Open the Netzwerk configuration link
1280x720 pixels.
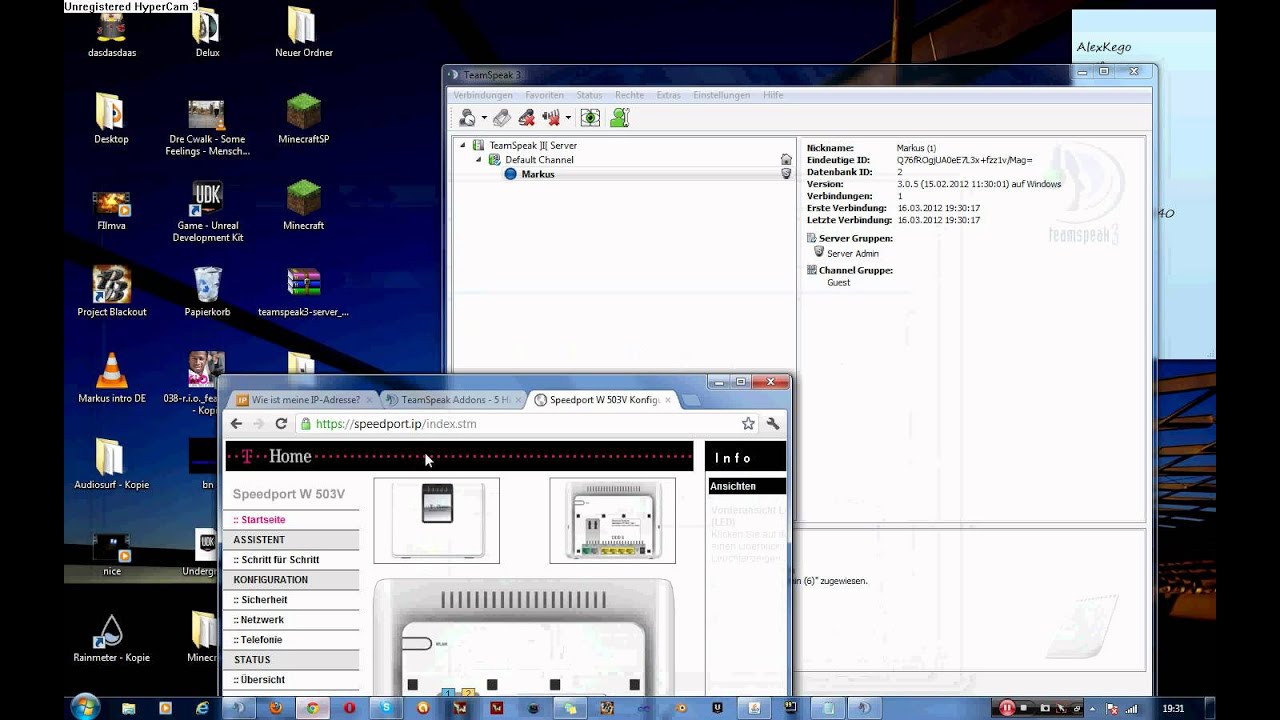262,620
